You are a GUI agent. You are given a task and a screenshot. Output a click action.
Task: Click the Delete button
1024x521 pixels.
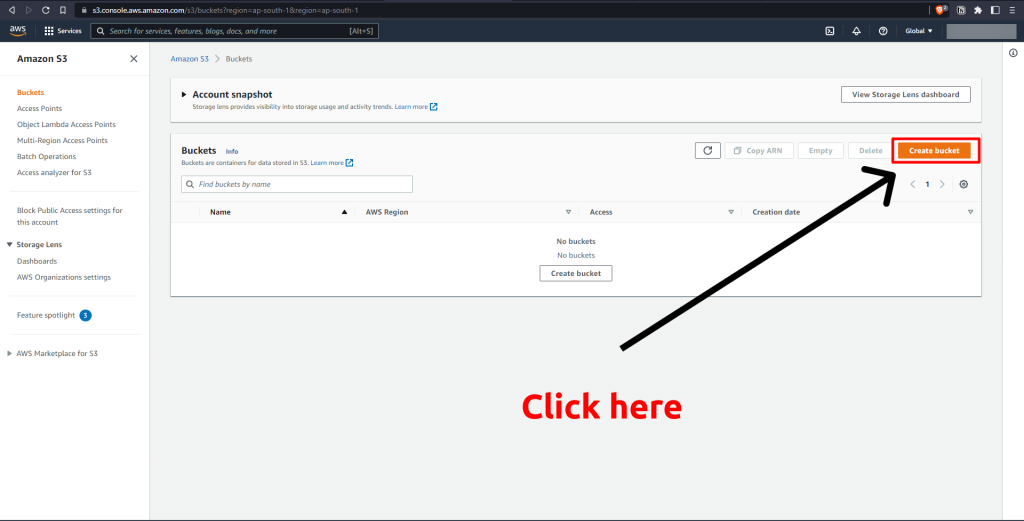tap(871, 151)
